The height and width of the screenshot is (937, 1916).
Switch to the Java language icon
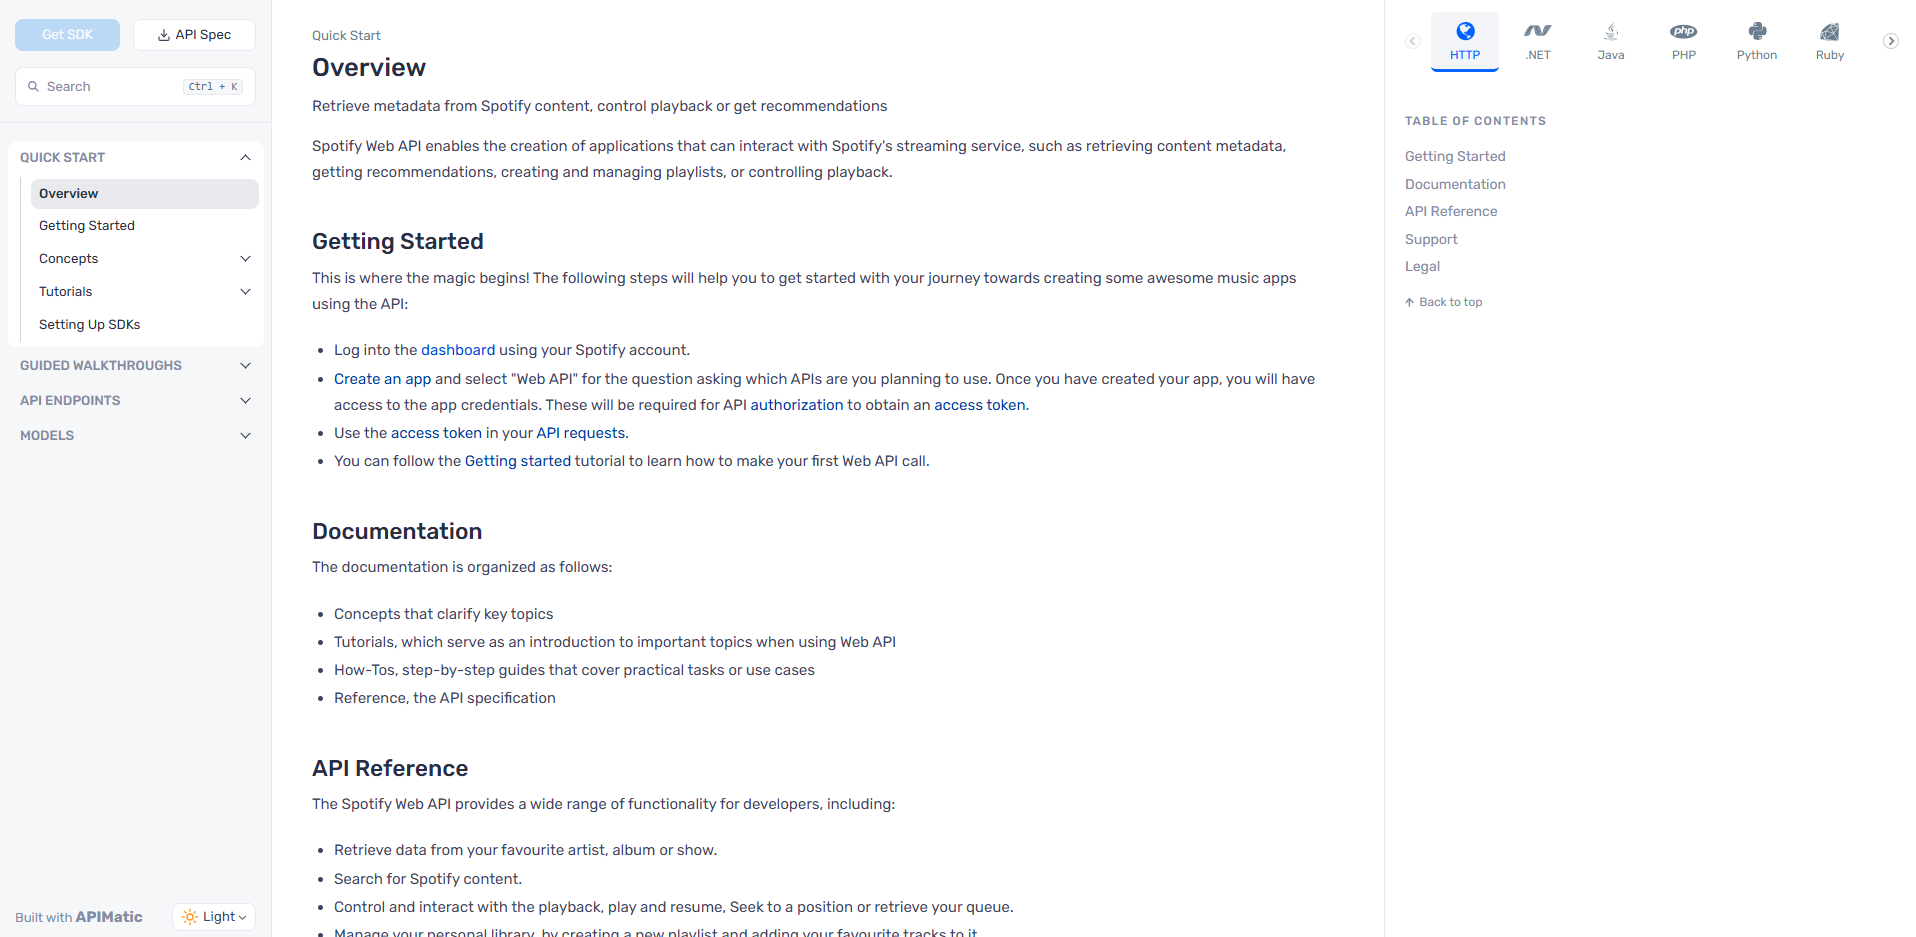[x=1611, y=32]
